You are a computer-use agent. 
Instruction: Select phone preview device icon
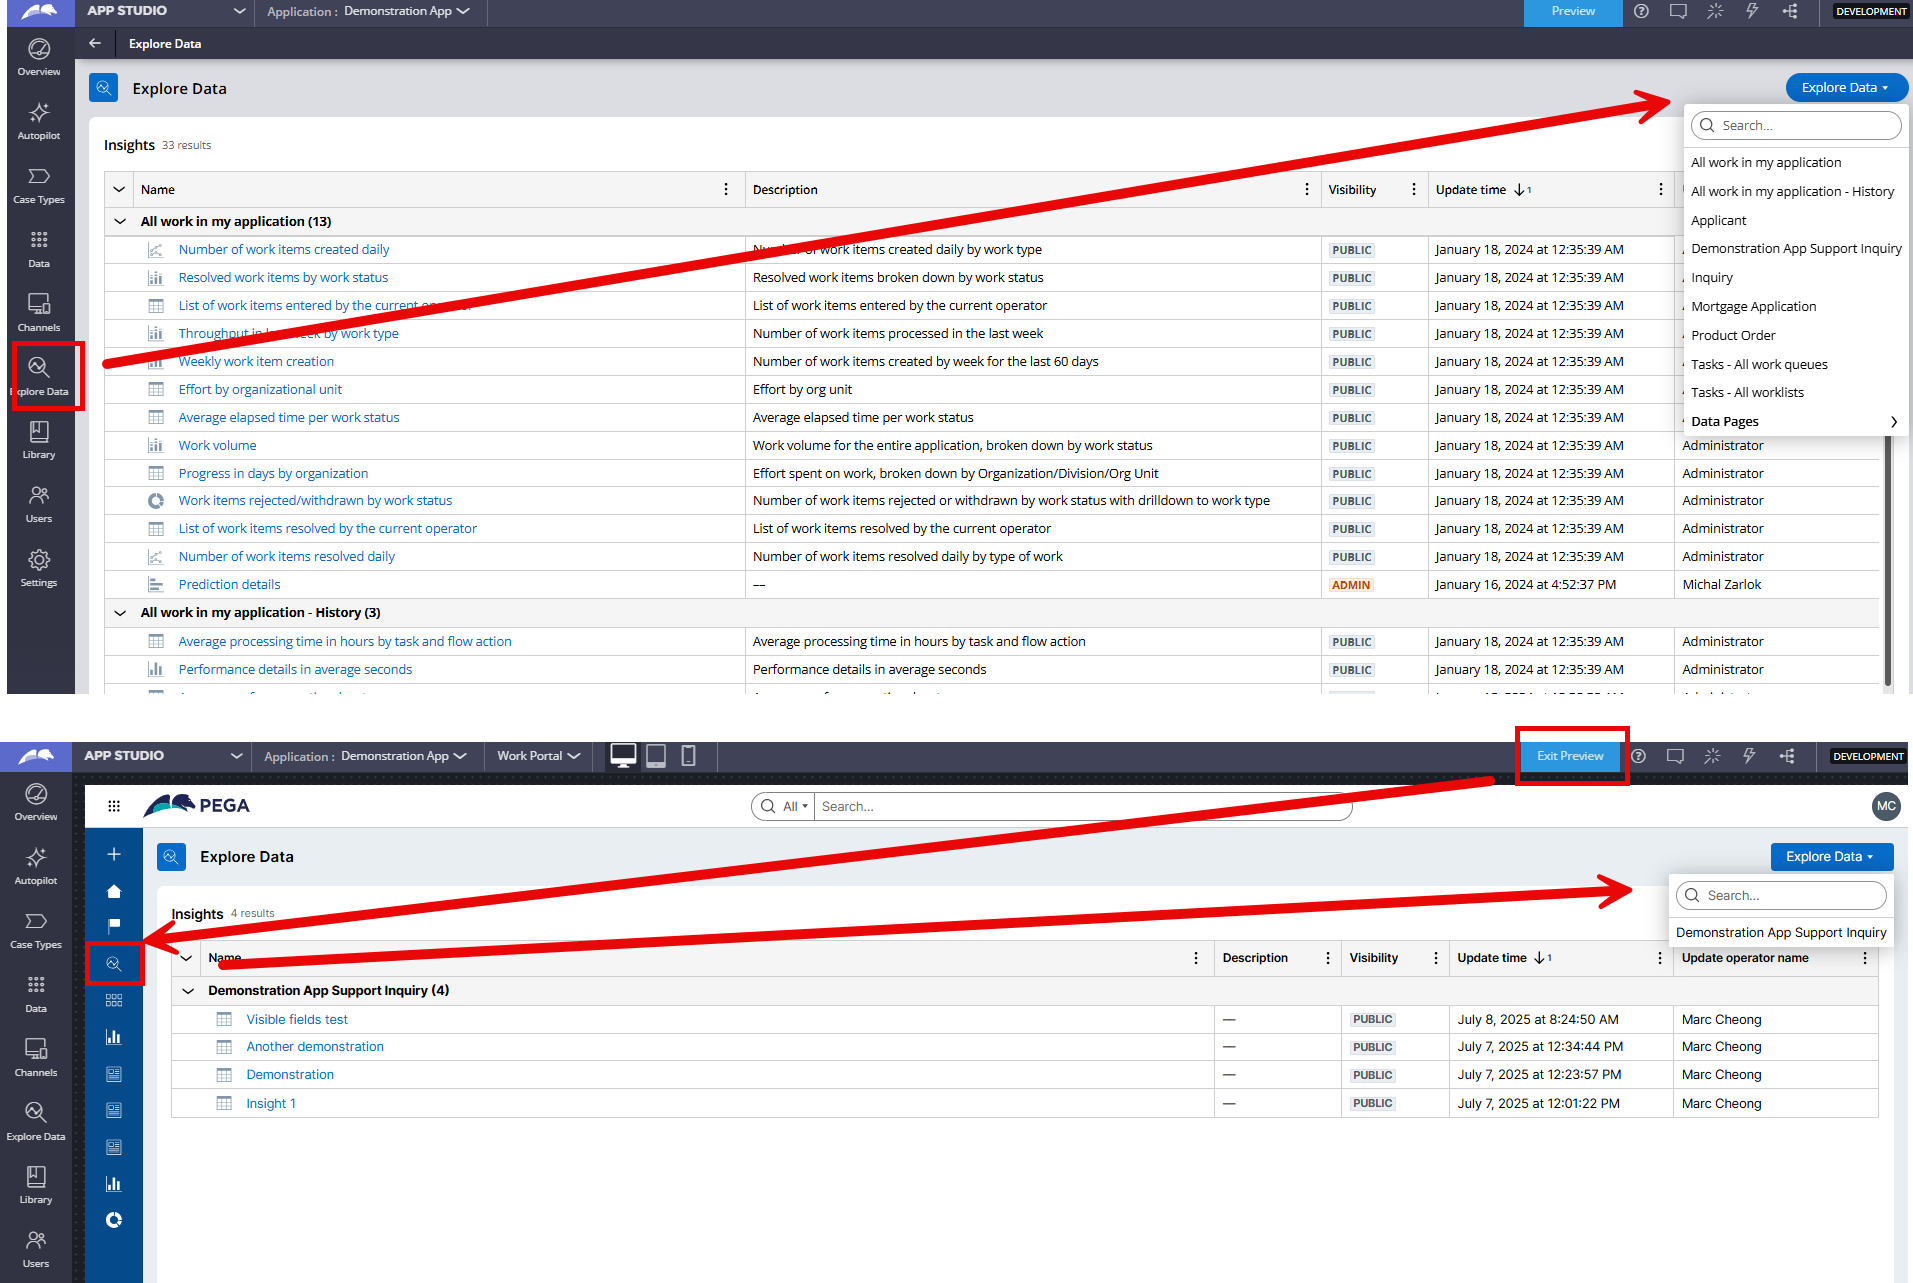[x=688, y=756]
